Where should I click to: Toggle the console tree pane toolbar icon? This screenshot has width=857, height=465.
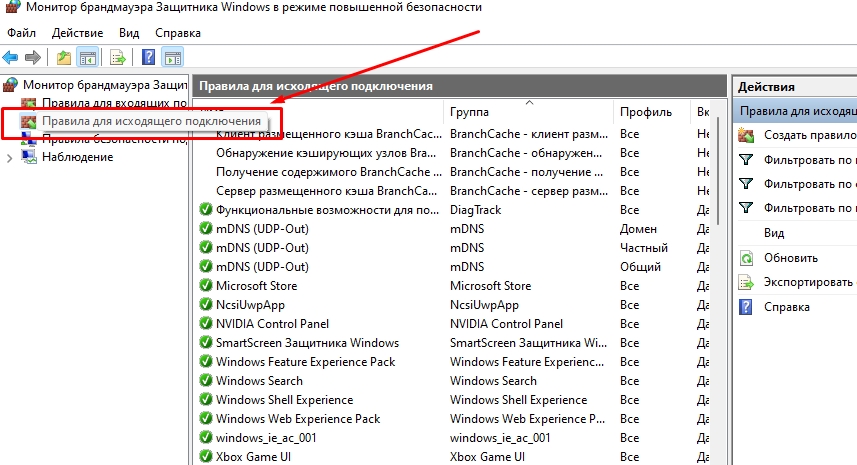coord(88,57)
